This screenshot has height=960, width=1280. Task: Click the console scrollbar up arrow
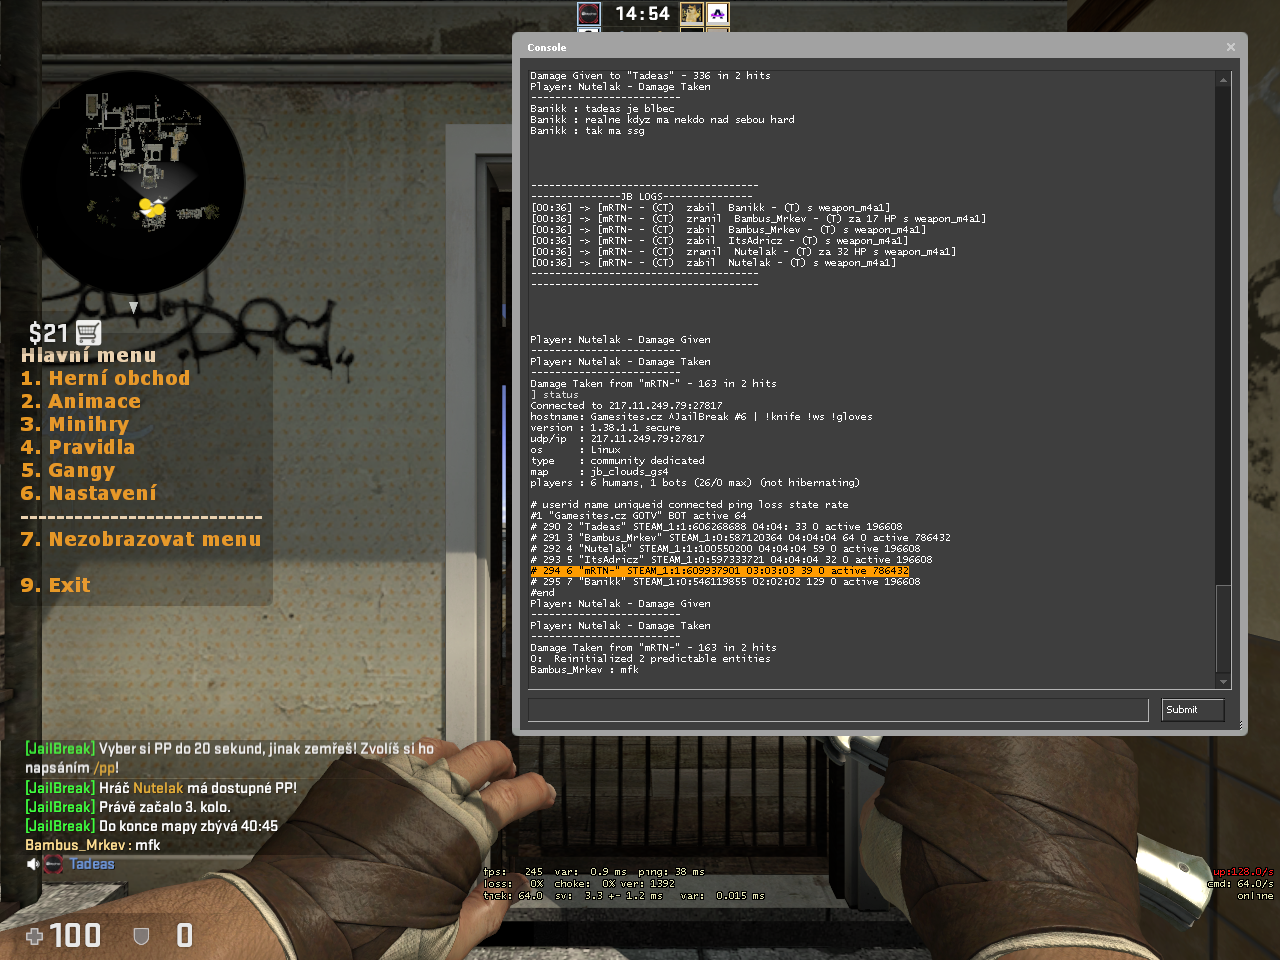click(1223, 80)
